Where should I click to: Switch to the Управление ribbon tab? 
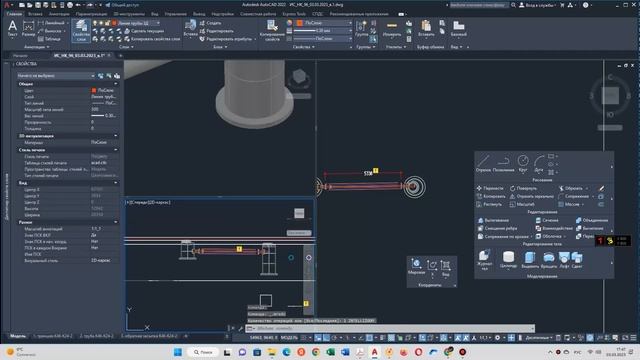pos(176,14)
